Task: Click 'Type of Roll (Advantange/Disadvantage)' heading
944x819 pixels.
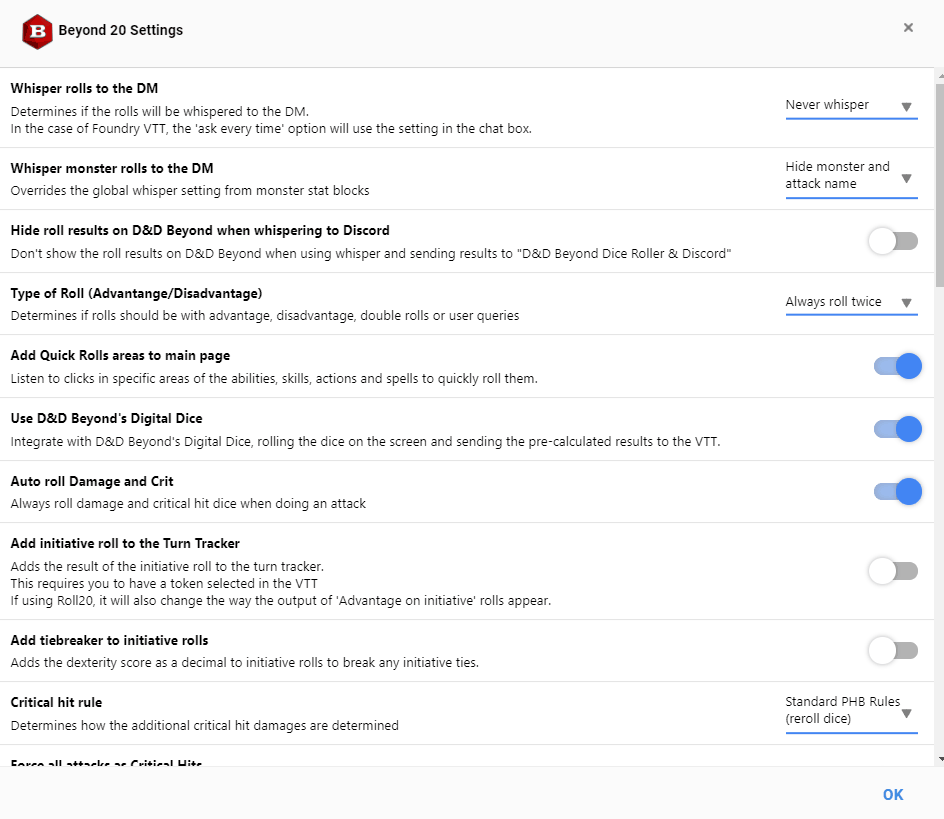Action: tap(137, 293)
